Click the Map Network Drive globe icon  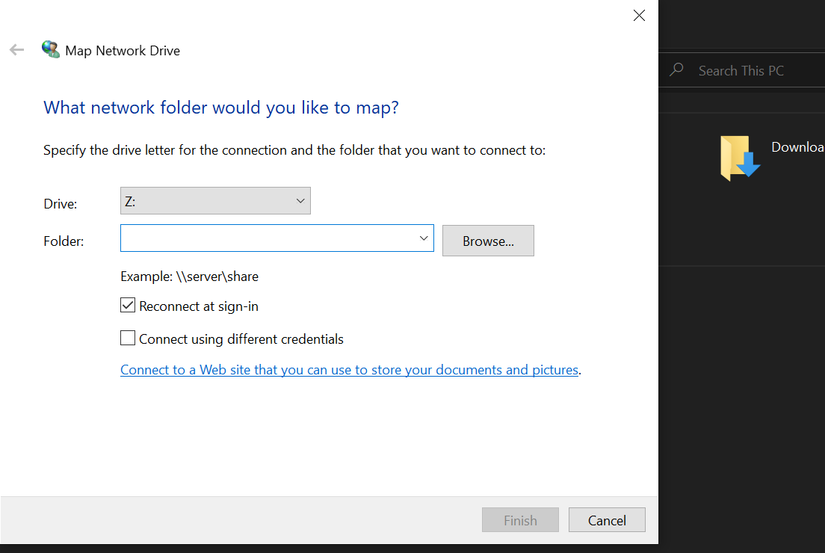51,49
